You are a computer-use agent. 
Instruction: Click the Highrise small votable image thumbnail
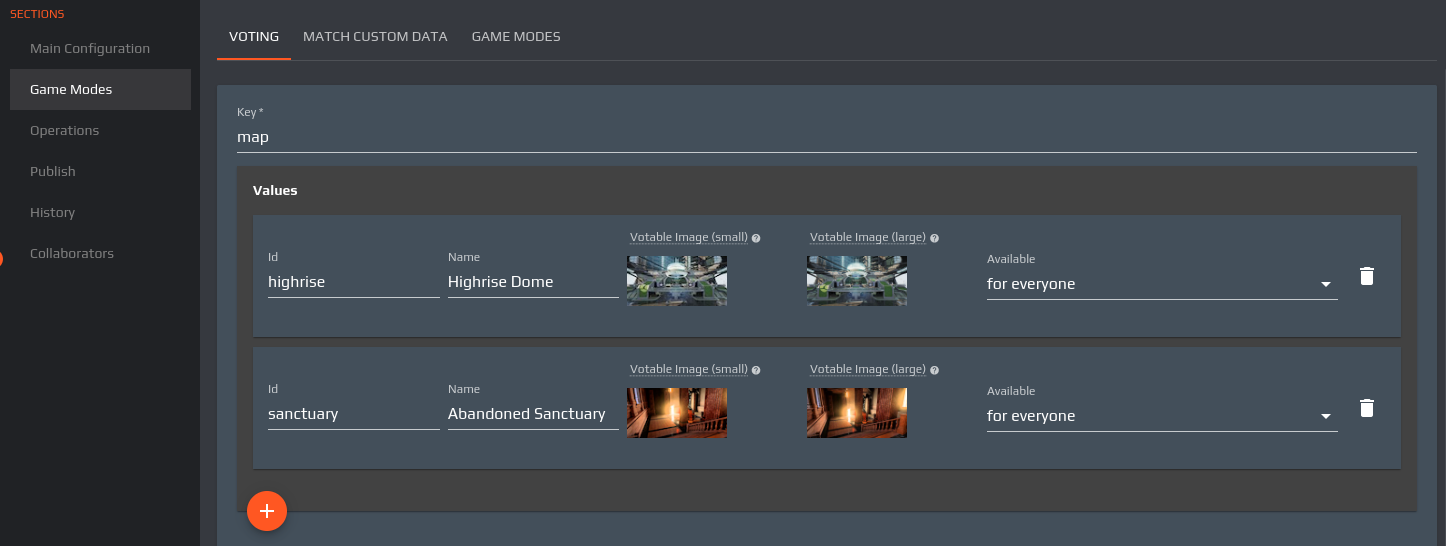point(677,281)
